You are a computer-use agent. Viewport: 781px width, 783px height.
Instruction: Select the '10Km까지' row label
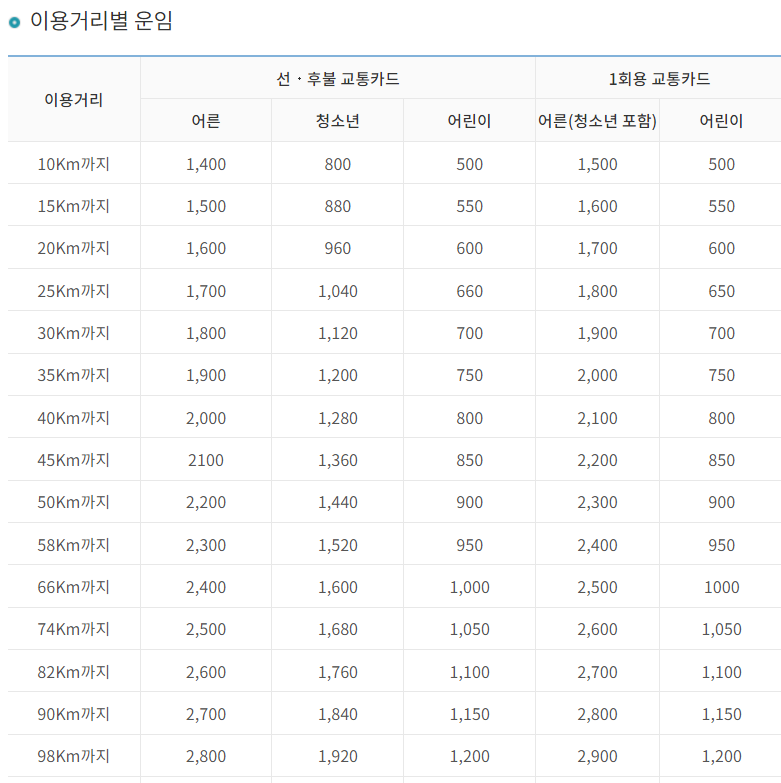[74, 164]
